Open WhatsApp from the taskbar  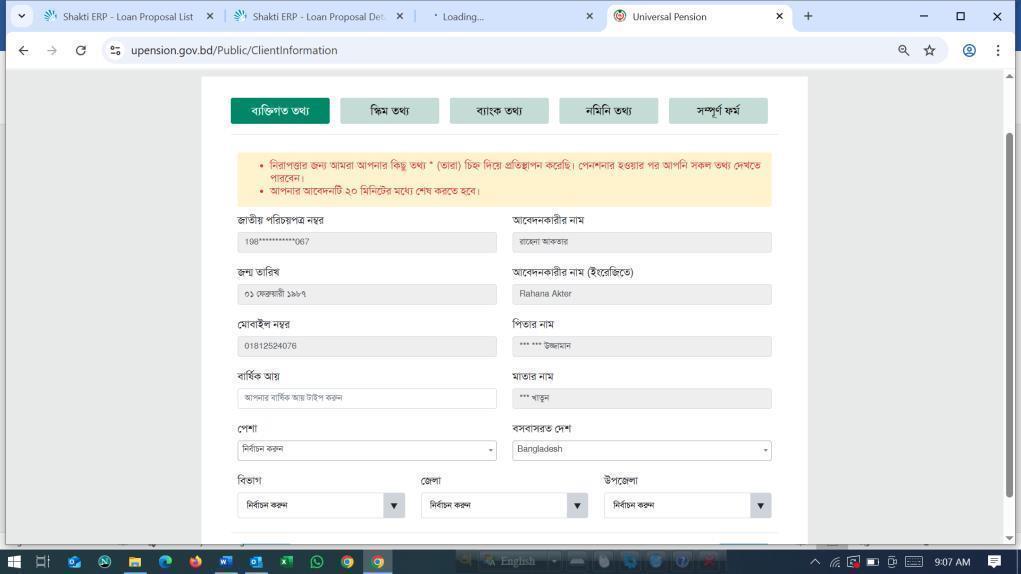(316, 561)
